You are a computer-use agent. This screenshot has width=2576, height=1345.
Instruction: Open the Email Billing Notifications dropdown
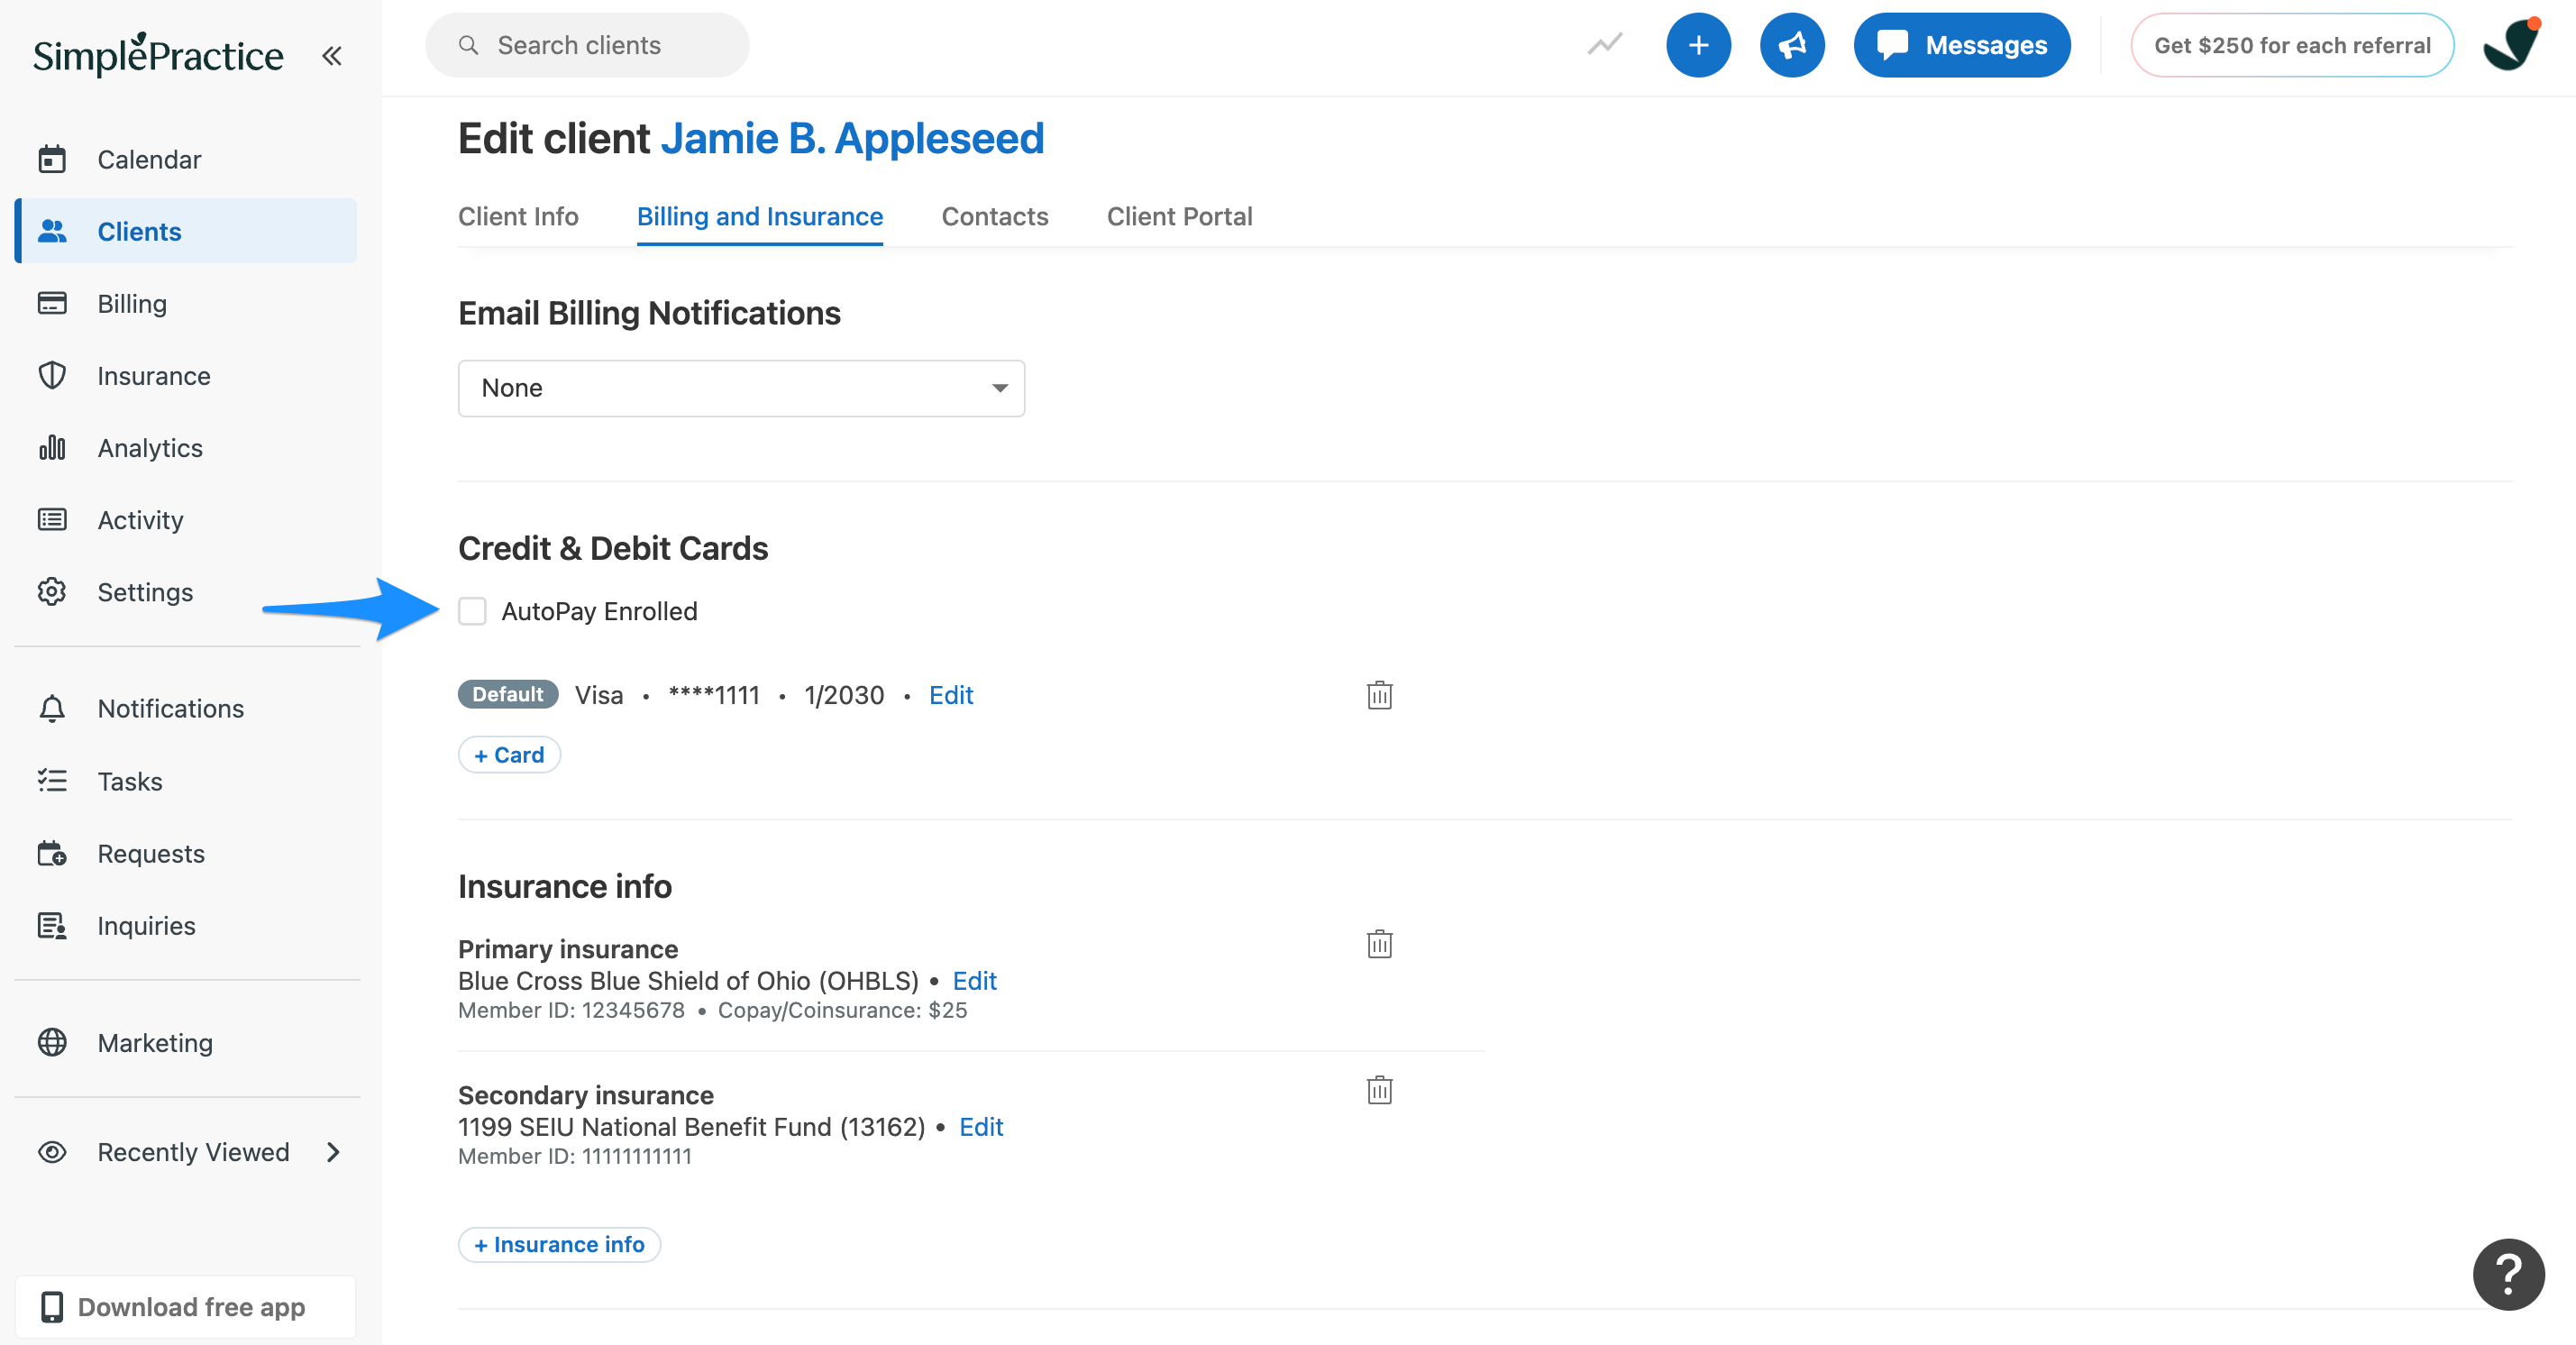tap(741, 388)
